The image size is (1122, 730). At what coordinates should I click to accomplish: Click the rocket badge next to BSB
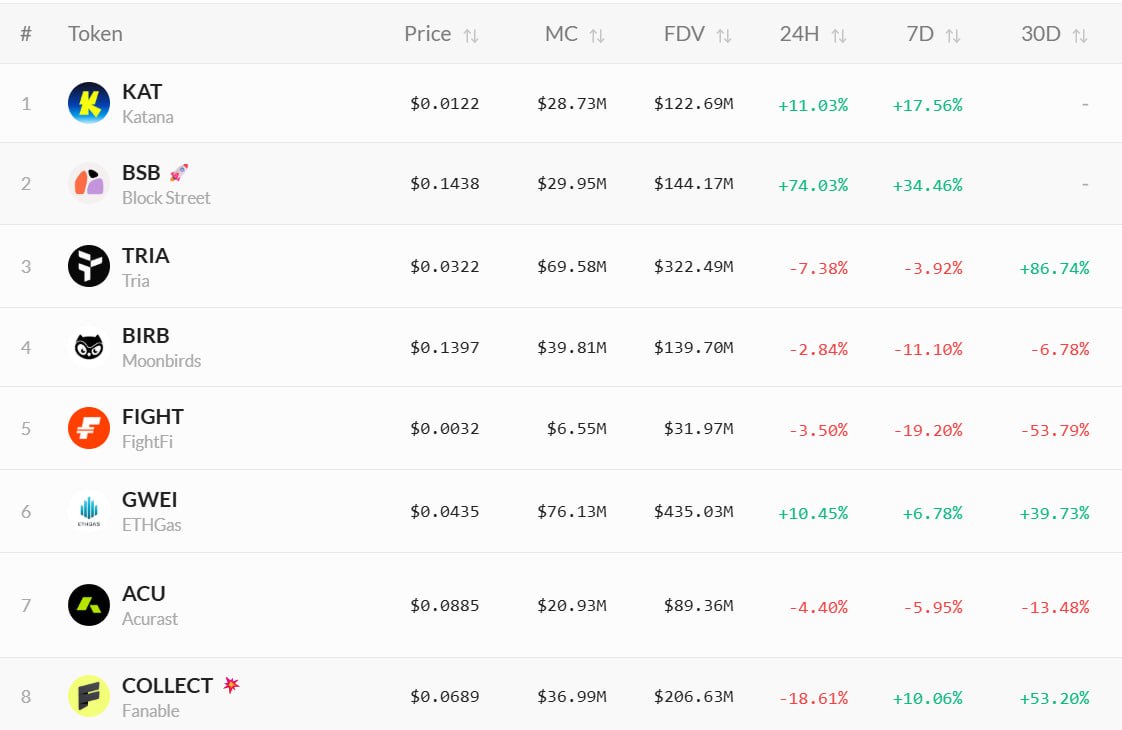[x=179, y=172]
